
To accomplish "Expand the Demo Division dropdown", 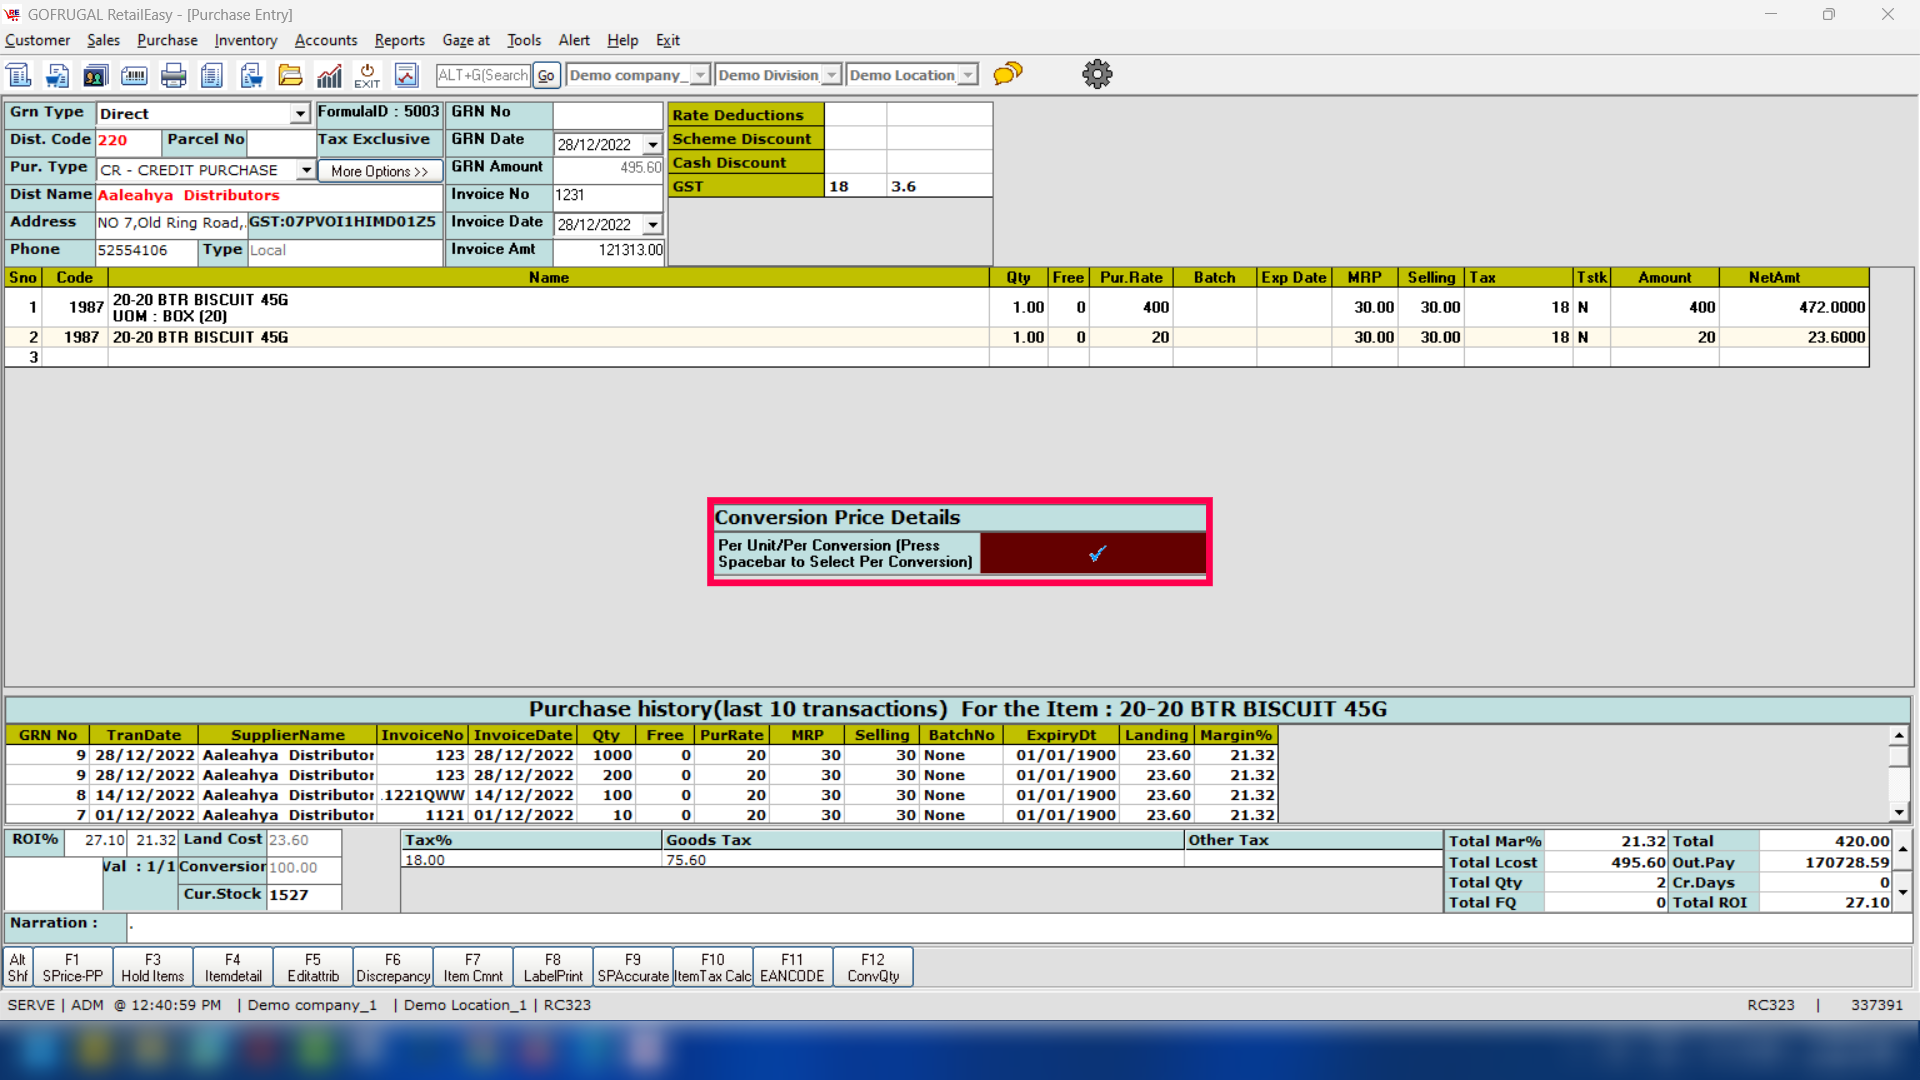I will pos(831,75).
